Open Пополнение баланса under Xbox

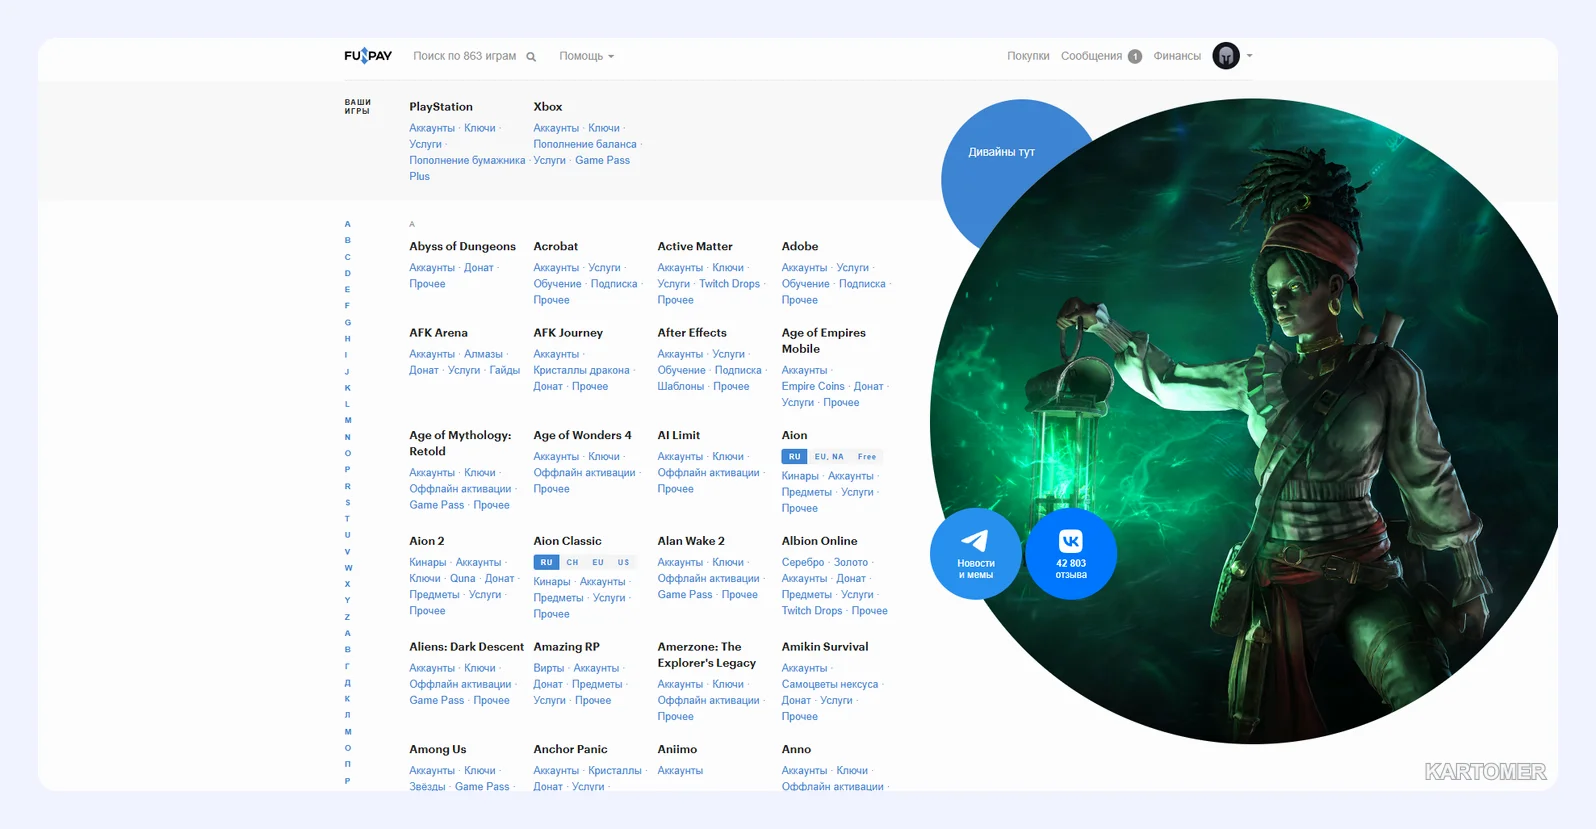click(x=585, y=144)
